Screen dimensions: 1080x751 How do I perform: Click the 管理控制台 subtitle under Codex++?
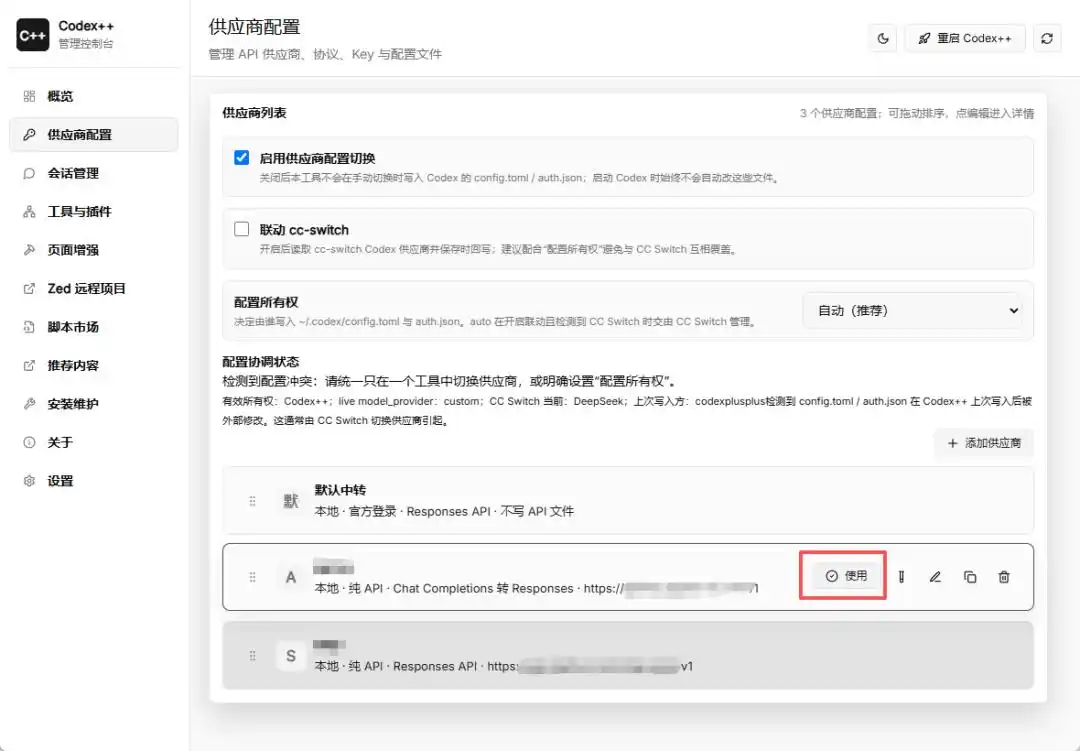(85, 43)
